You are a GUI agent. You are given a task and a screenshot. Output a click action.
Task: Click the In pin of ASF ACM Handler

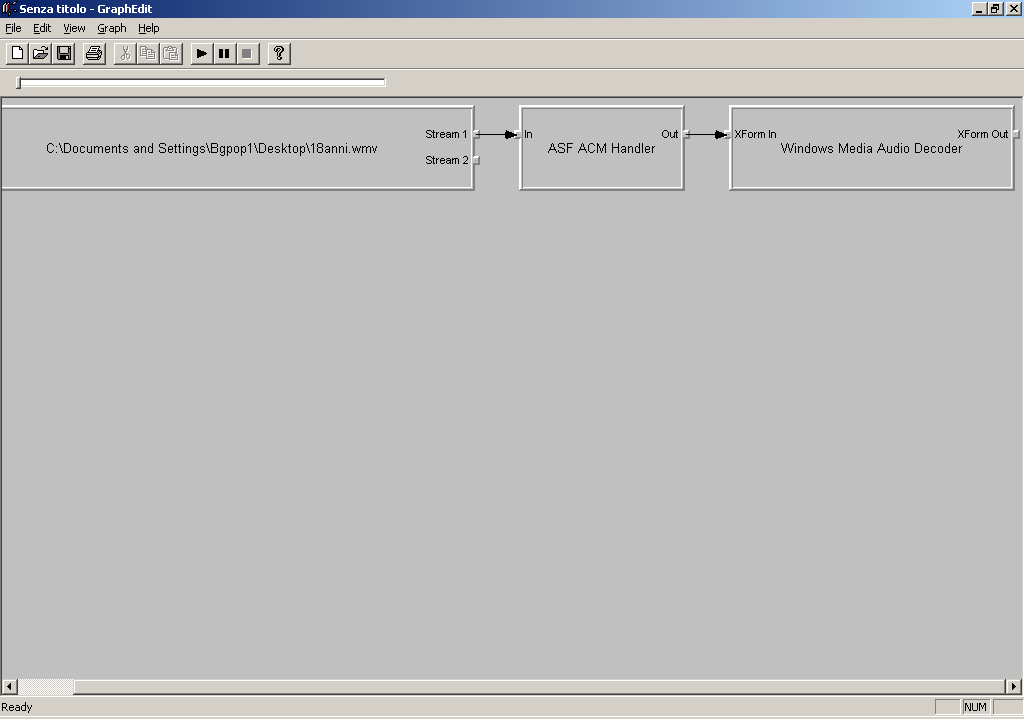[519, 135]
